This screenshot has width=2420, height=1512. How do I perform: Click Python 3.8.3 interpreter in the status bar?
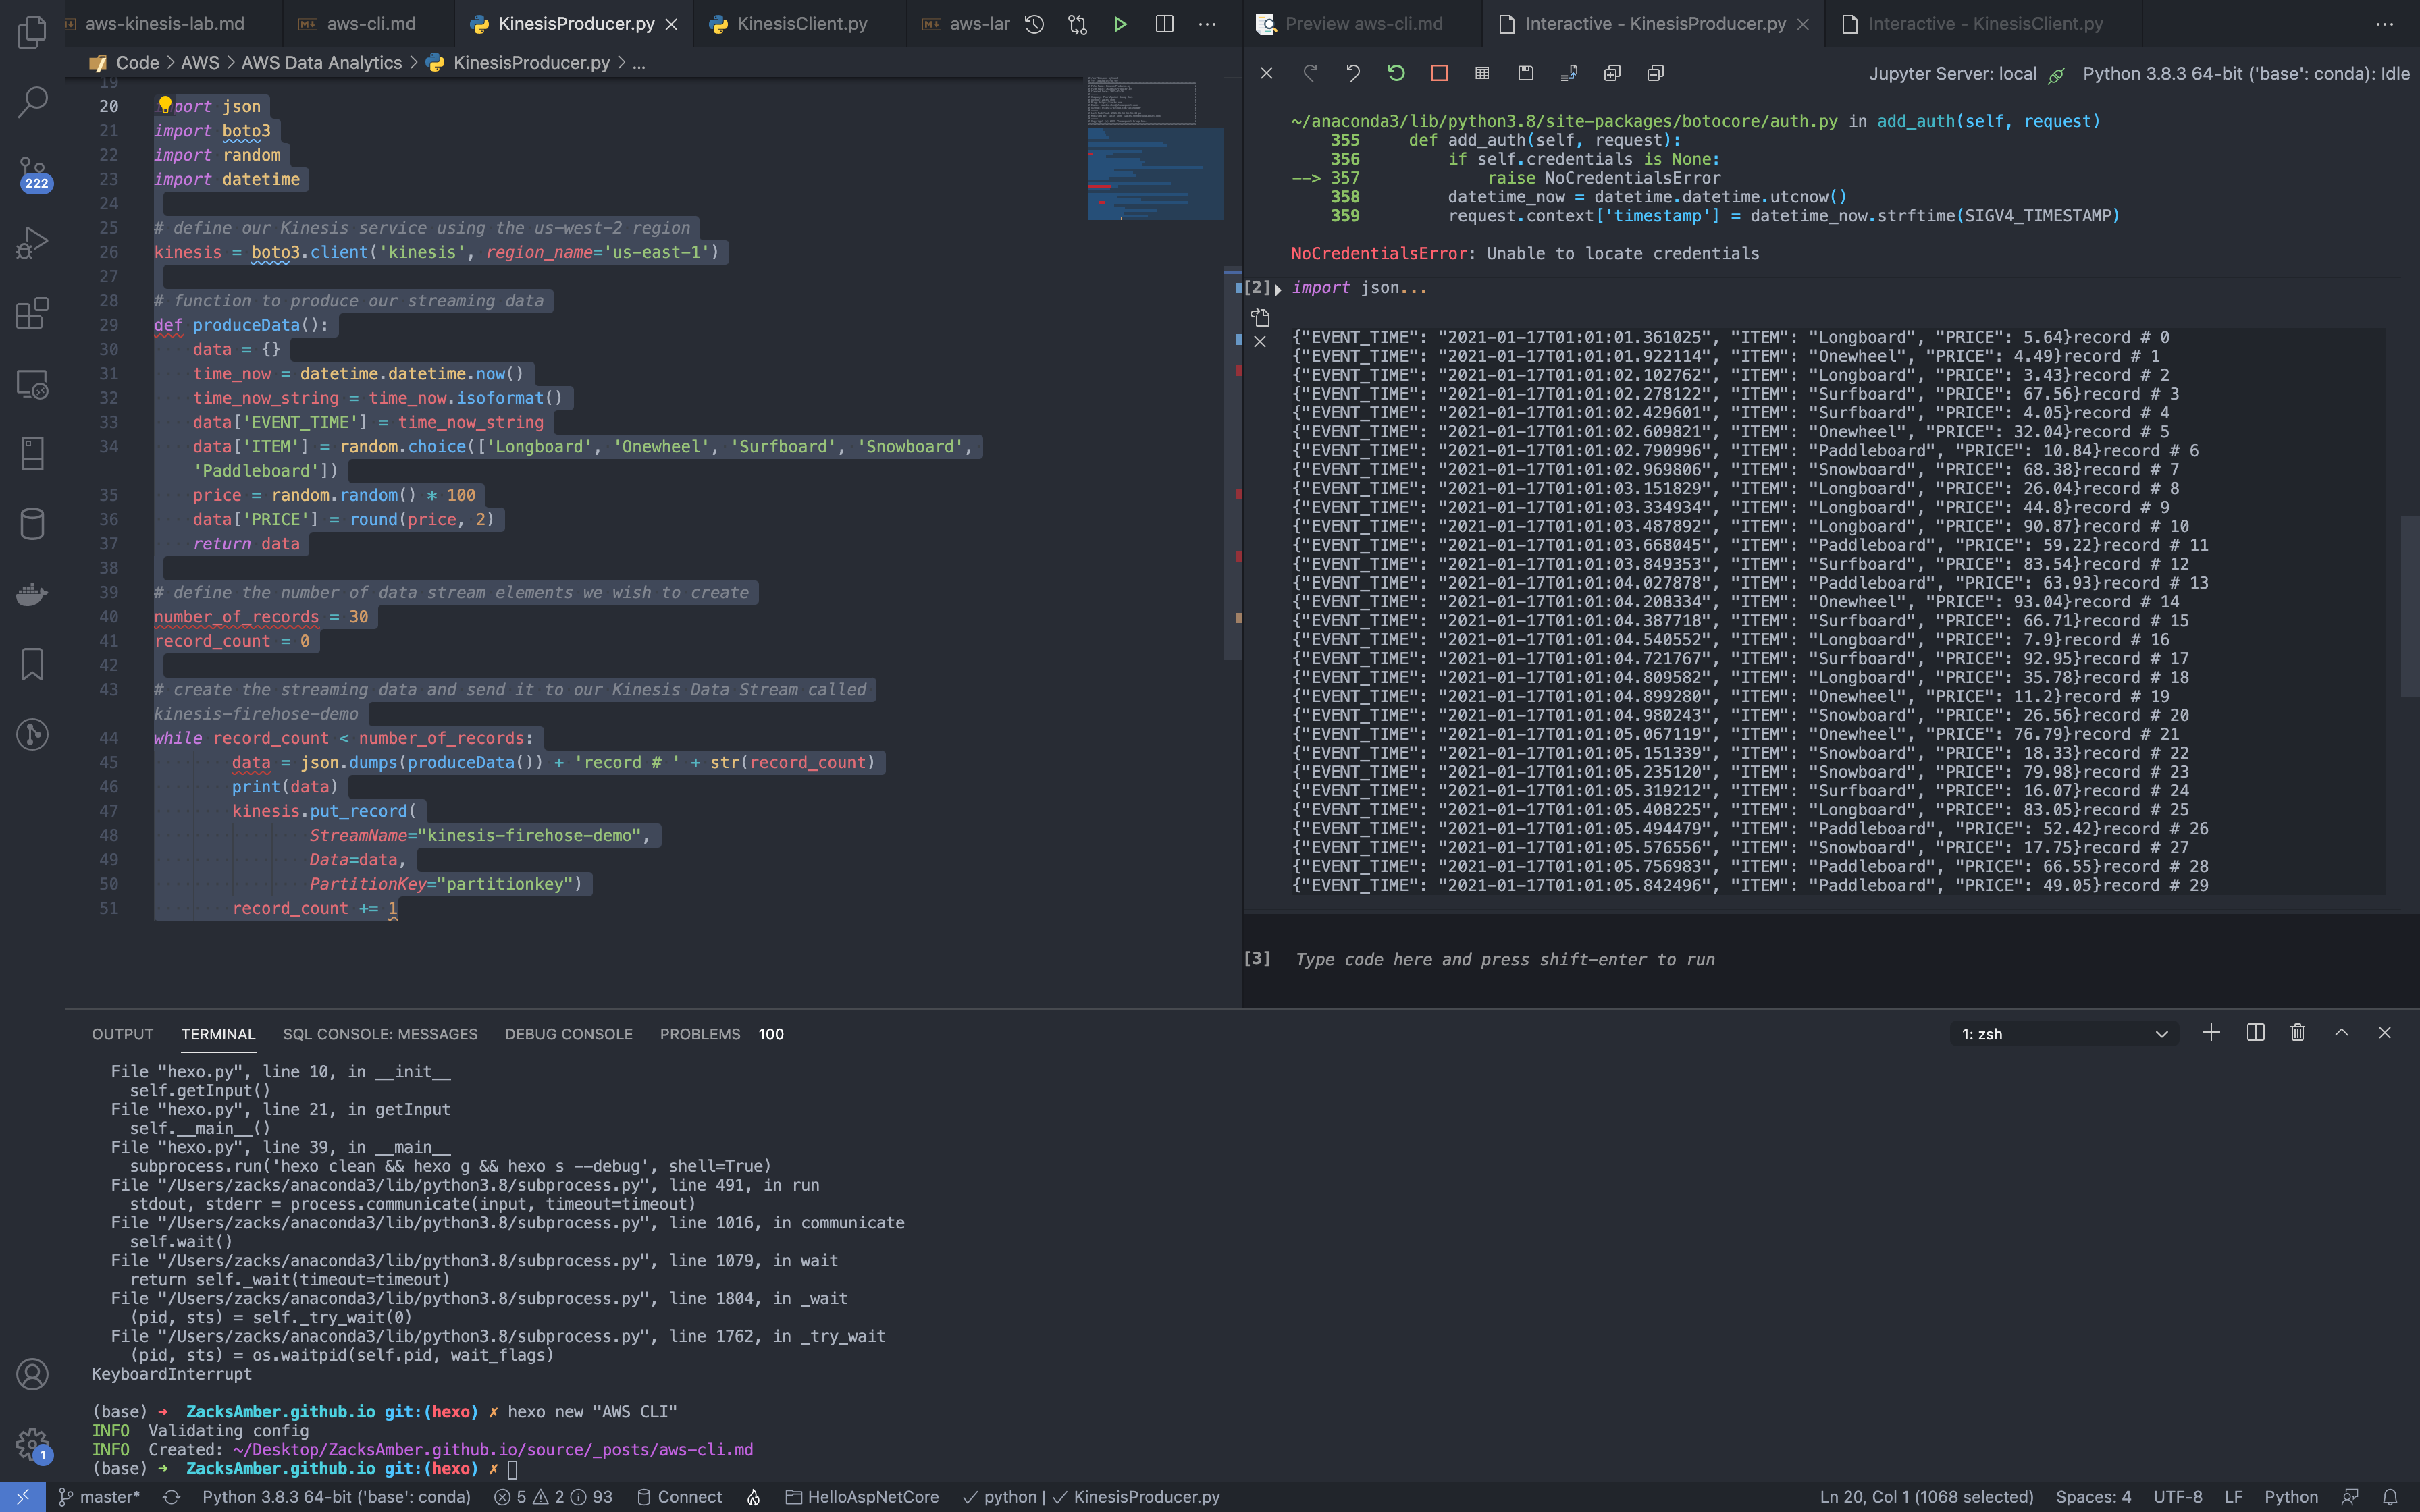(336, 1497)
